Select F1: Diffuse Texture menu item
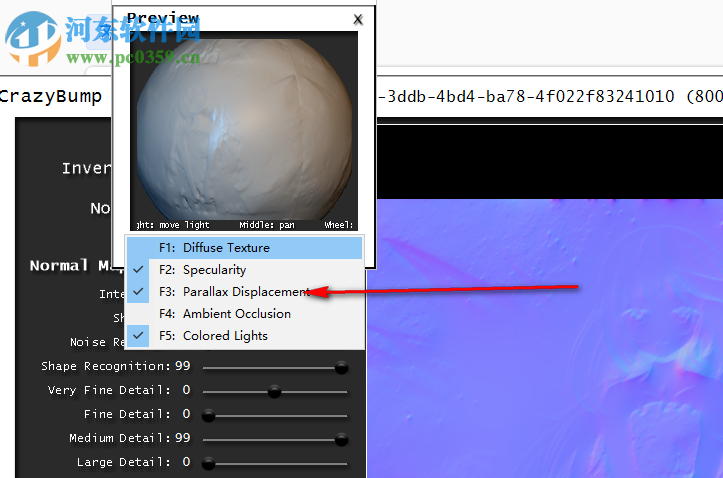Image resolution: width=723 pixels, height=478 pixels. coord(244,248)
